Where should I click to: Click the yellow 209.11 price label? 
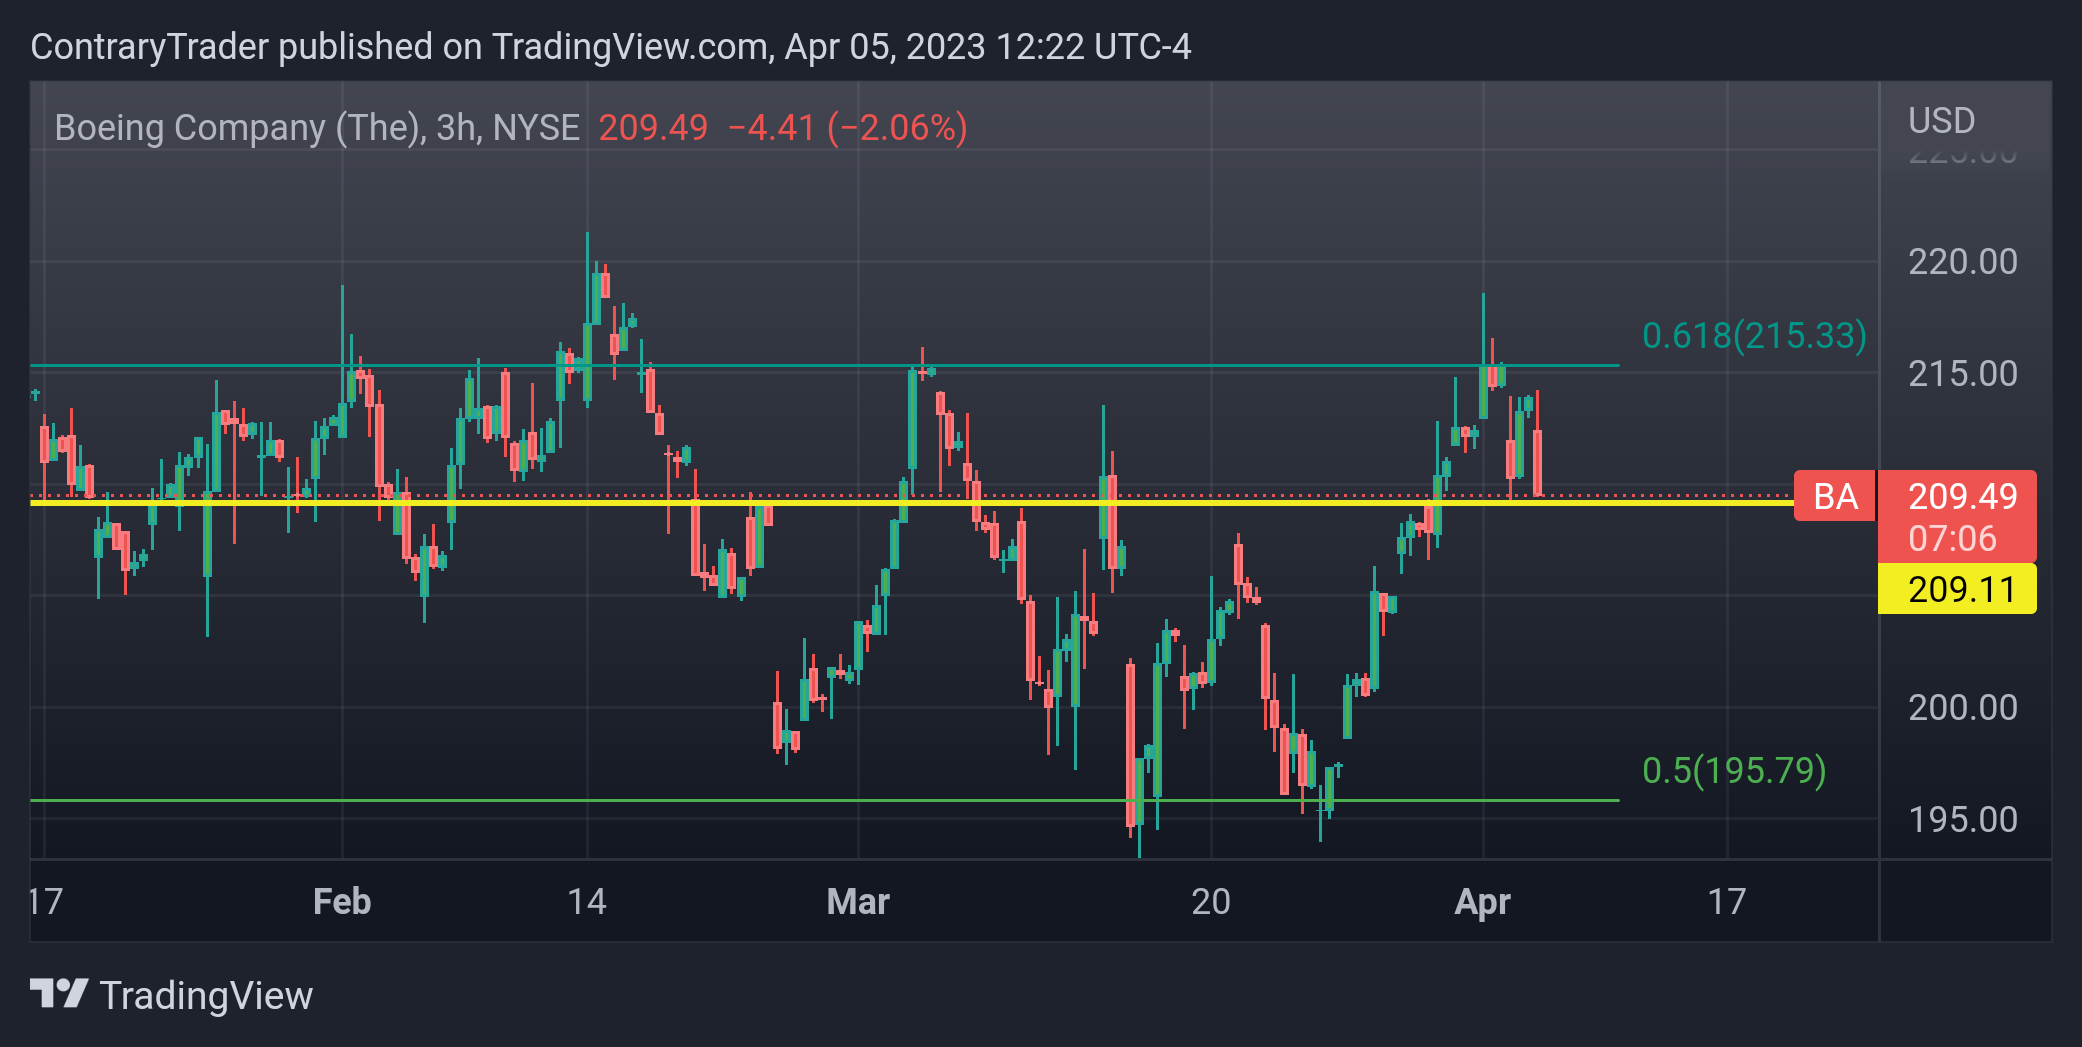pos(1957,589)
